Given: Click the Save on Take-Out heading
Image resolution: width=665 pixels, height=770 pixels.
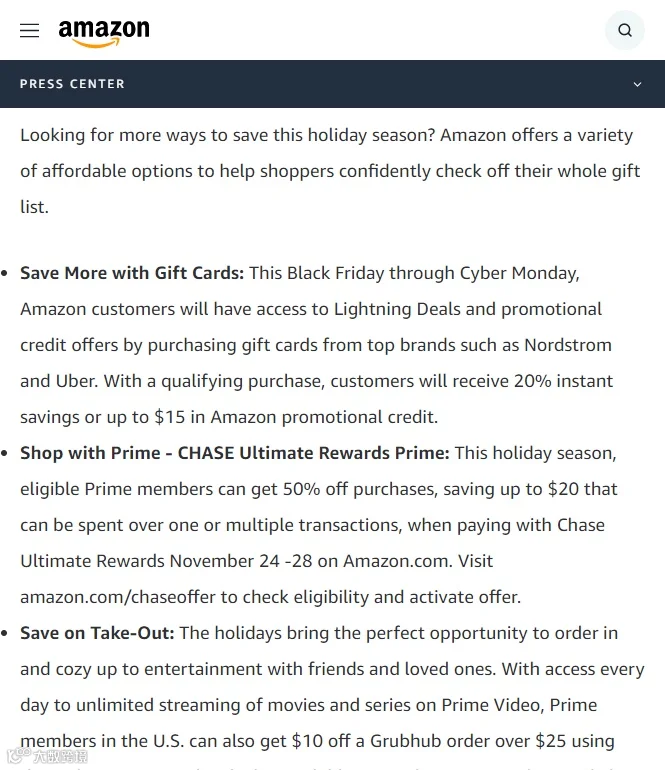Looking at the screenshot, I should tap(97, 633).
